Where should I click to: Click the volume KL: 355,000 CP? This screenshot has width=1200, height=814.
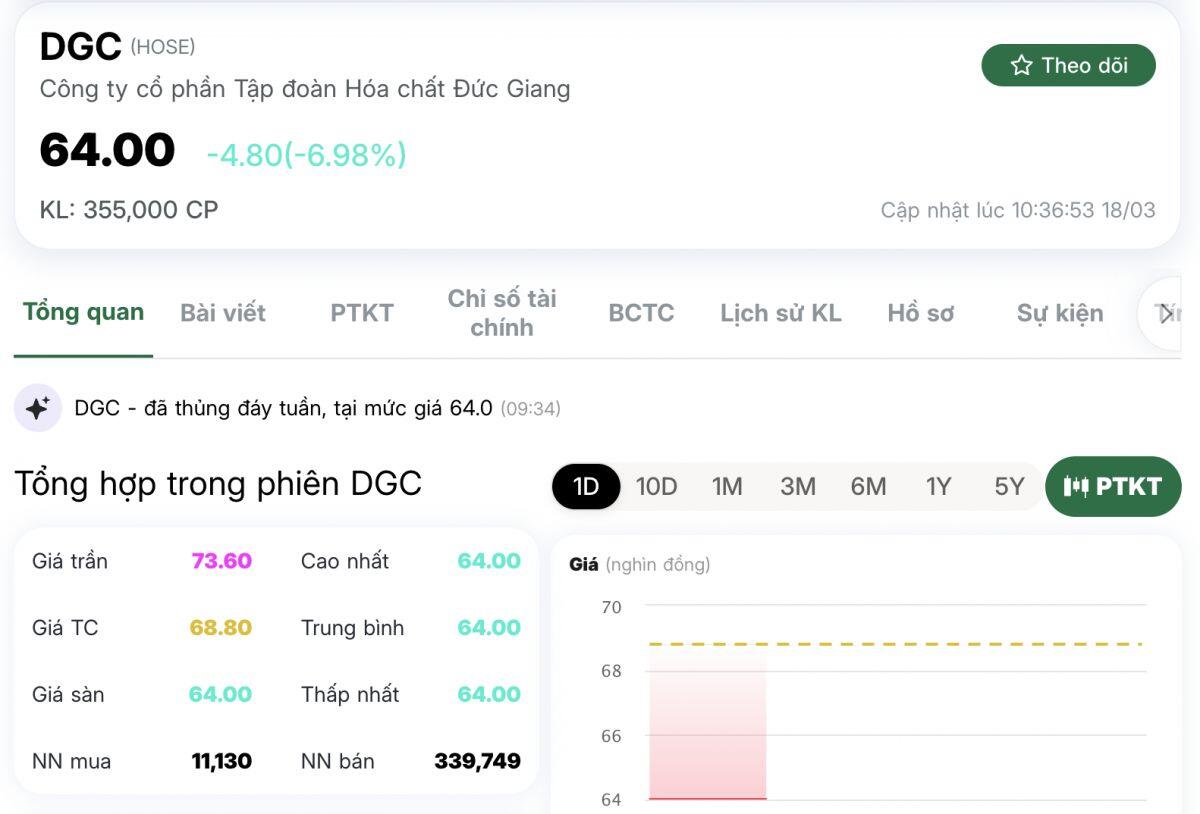point(129,210)
